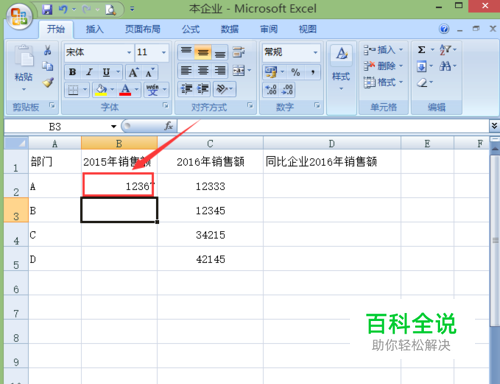This screenshot has height=384, width=500.
Task: Select column B header
Action: (x=119, y=143)
